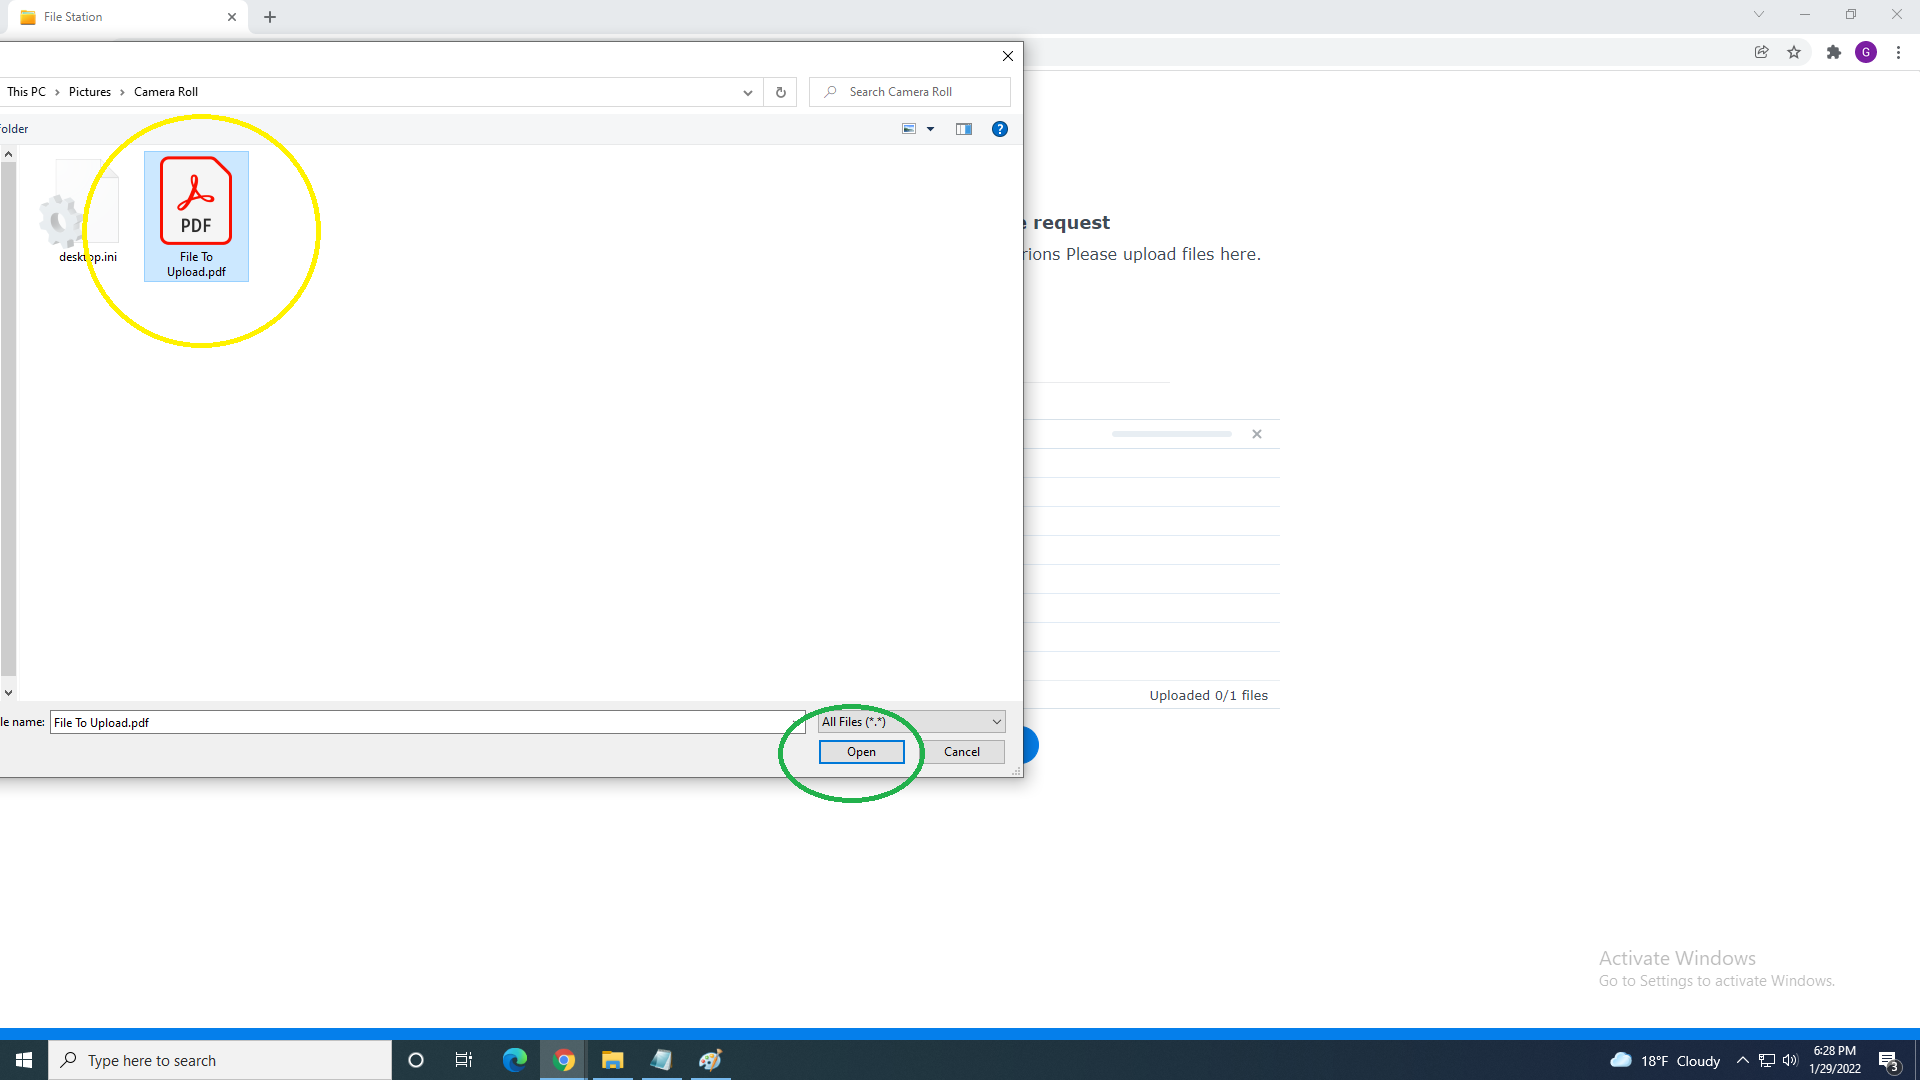Open the Chrome extensions puzzle icon

click(x=1833, y=52)
